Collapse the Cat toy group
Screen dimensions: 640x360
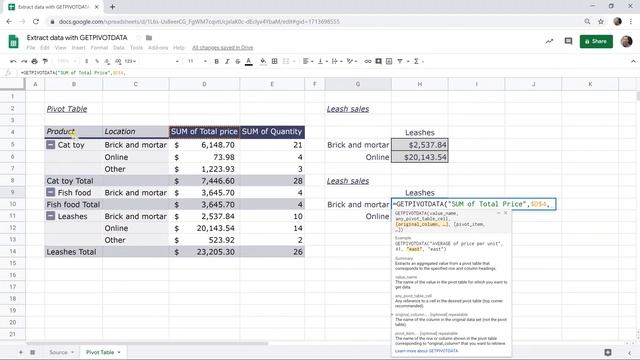[50, 145]
